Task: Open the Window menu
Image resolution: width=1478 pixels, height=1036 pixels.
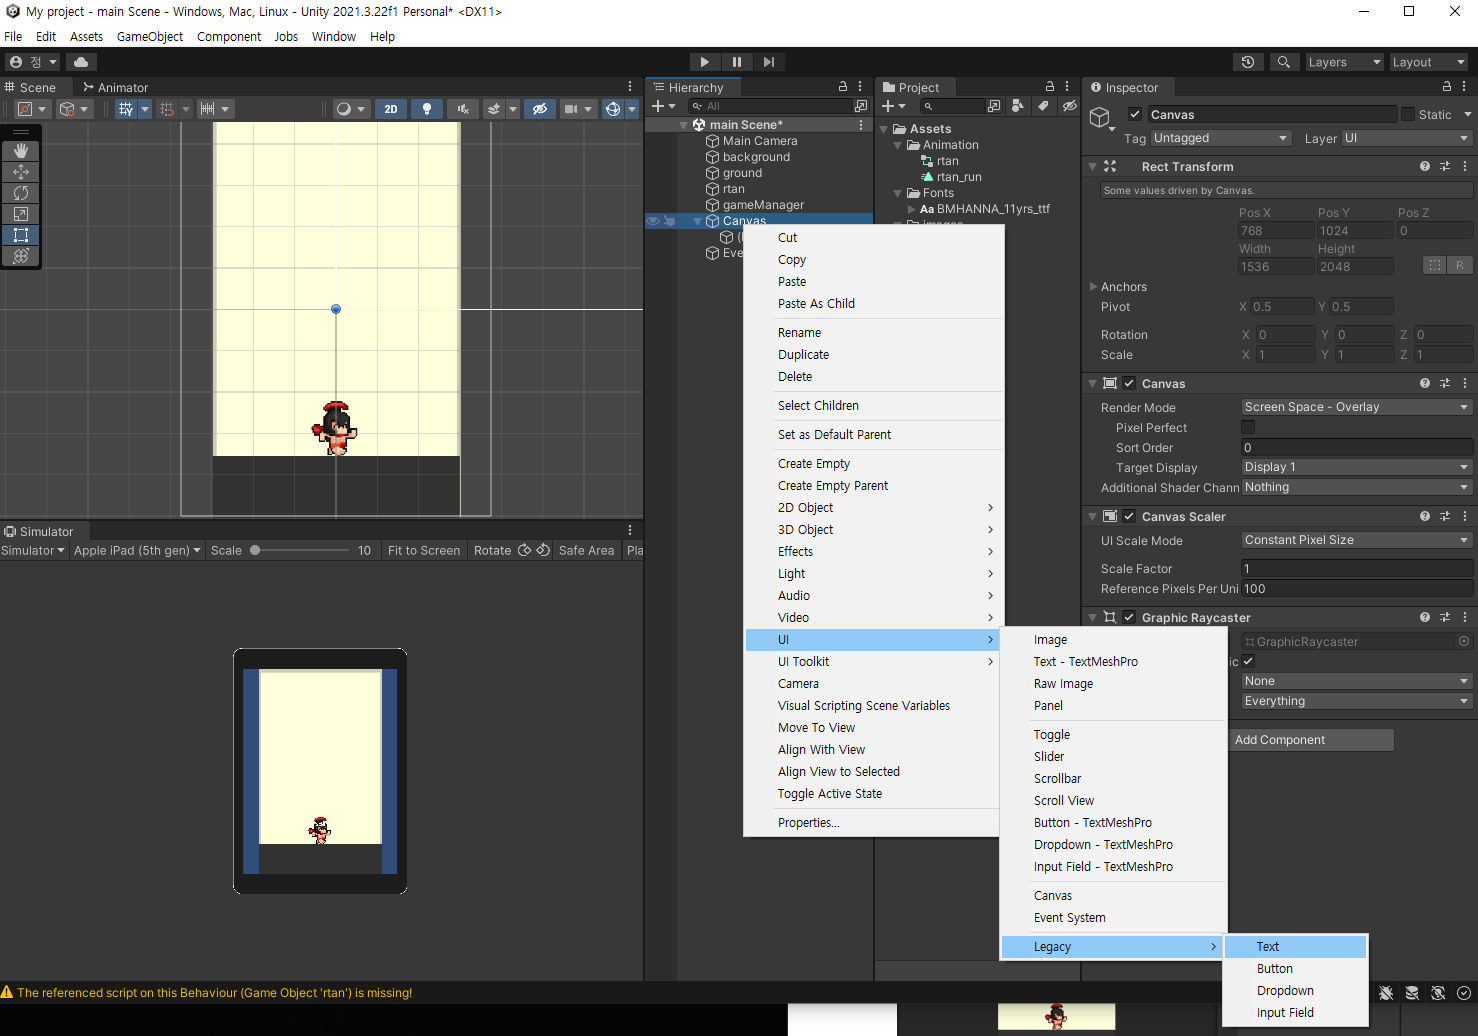Action: click(334, 37)
